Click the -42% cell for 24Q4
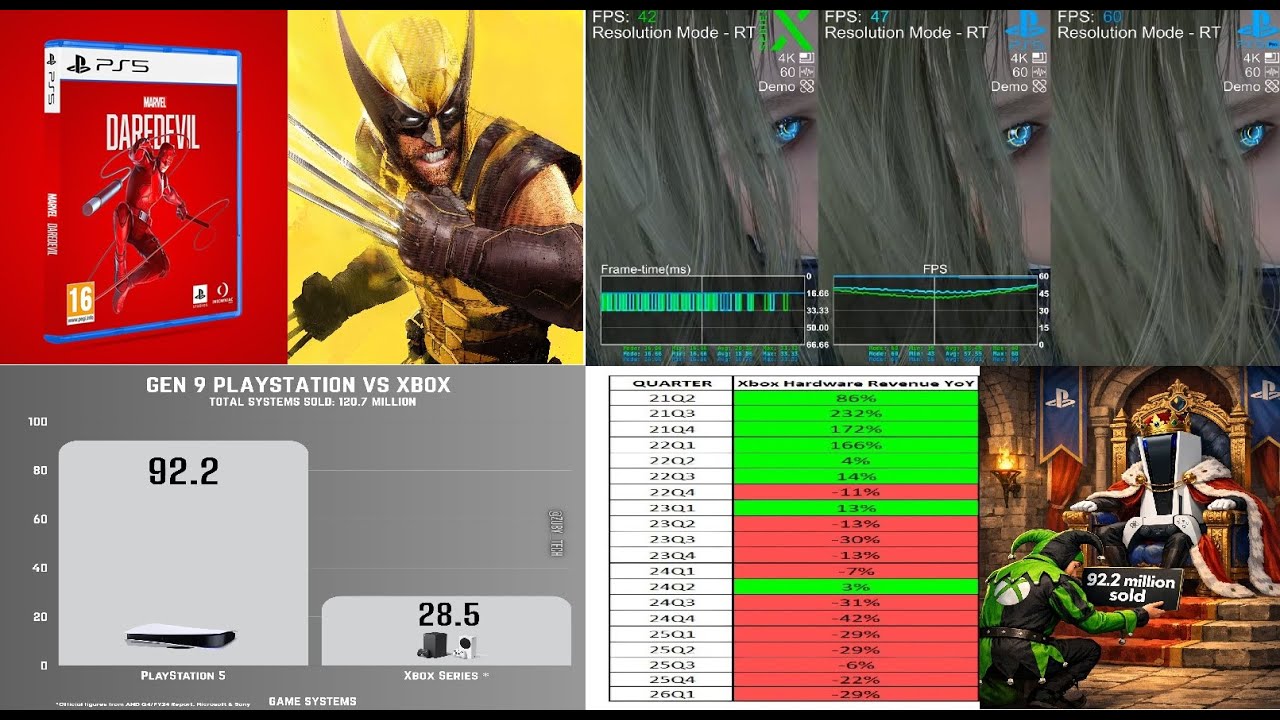1280x720 pixels. (856, 619)
